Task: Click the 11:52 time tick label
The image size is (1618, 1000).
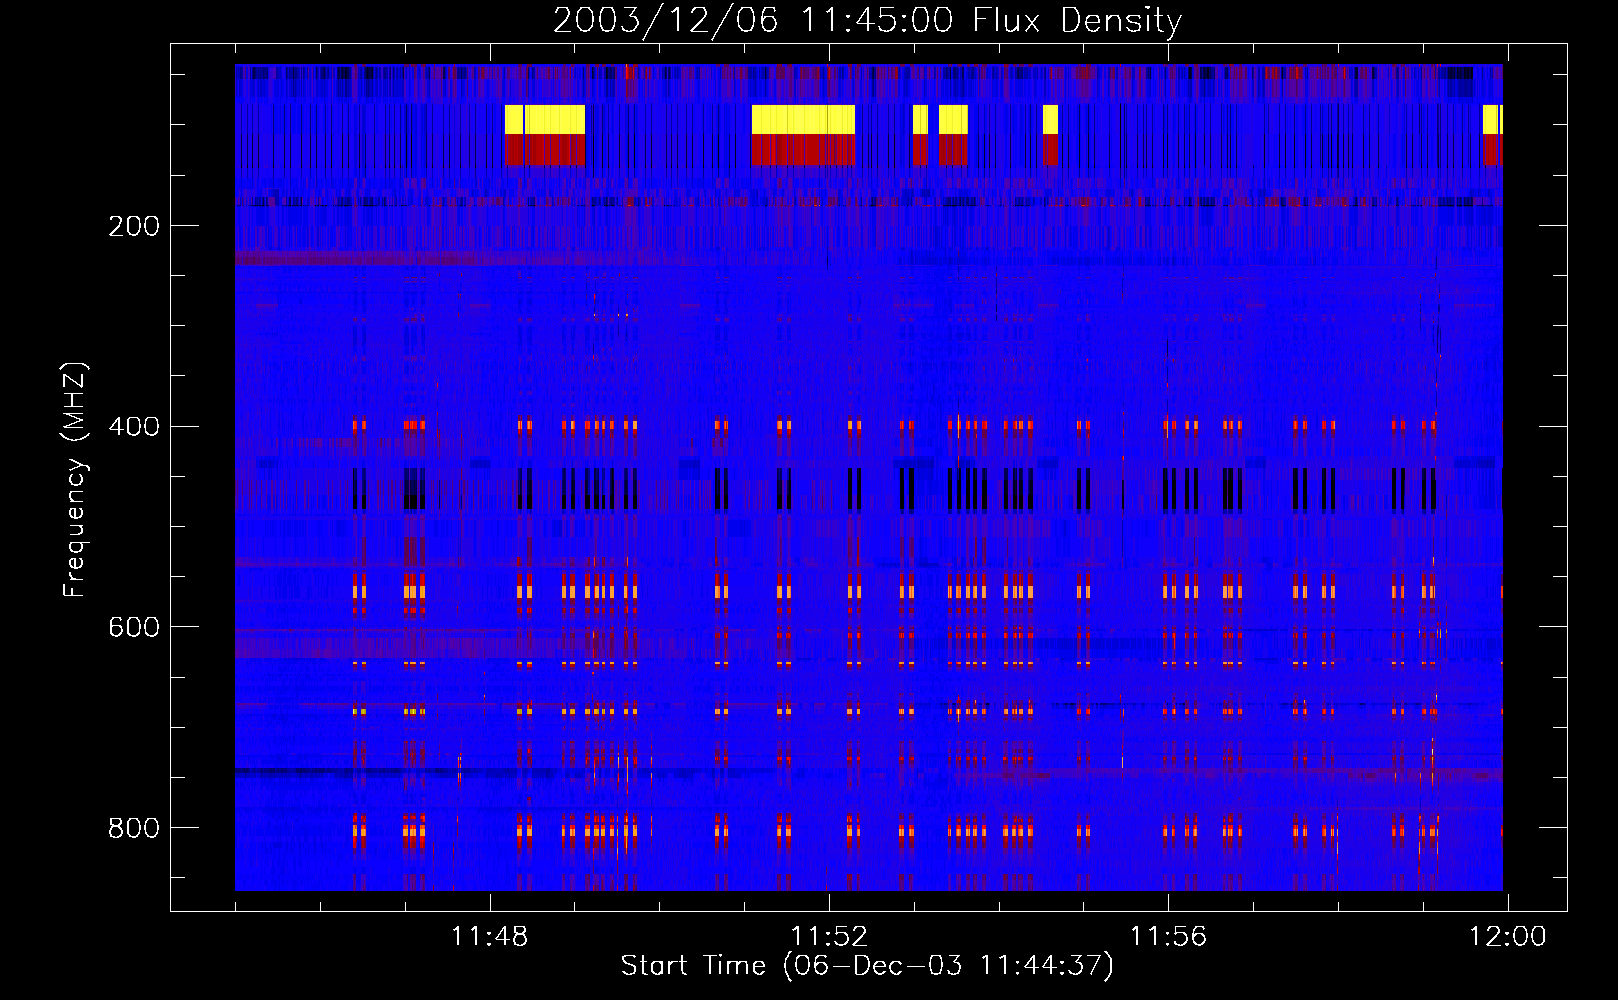Action: 829,937
